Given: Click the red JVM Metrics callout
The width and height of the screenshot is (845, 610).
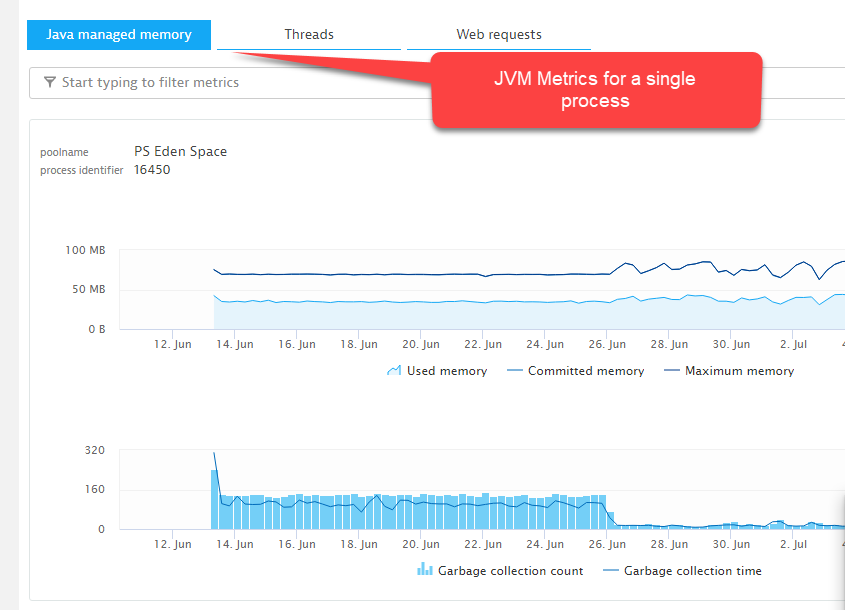Looking at the screenshot, I should [x=596, y=90].
